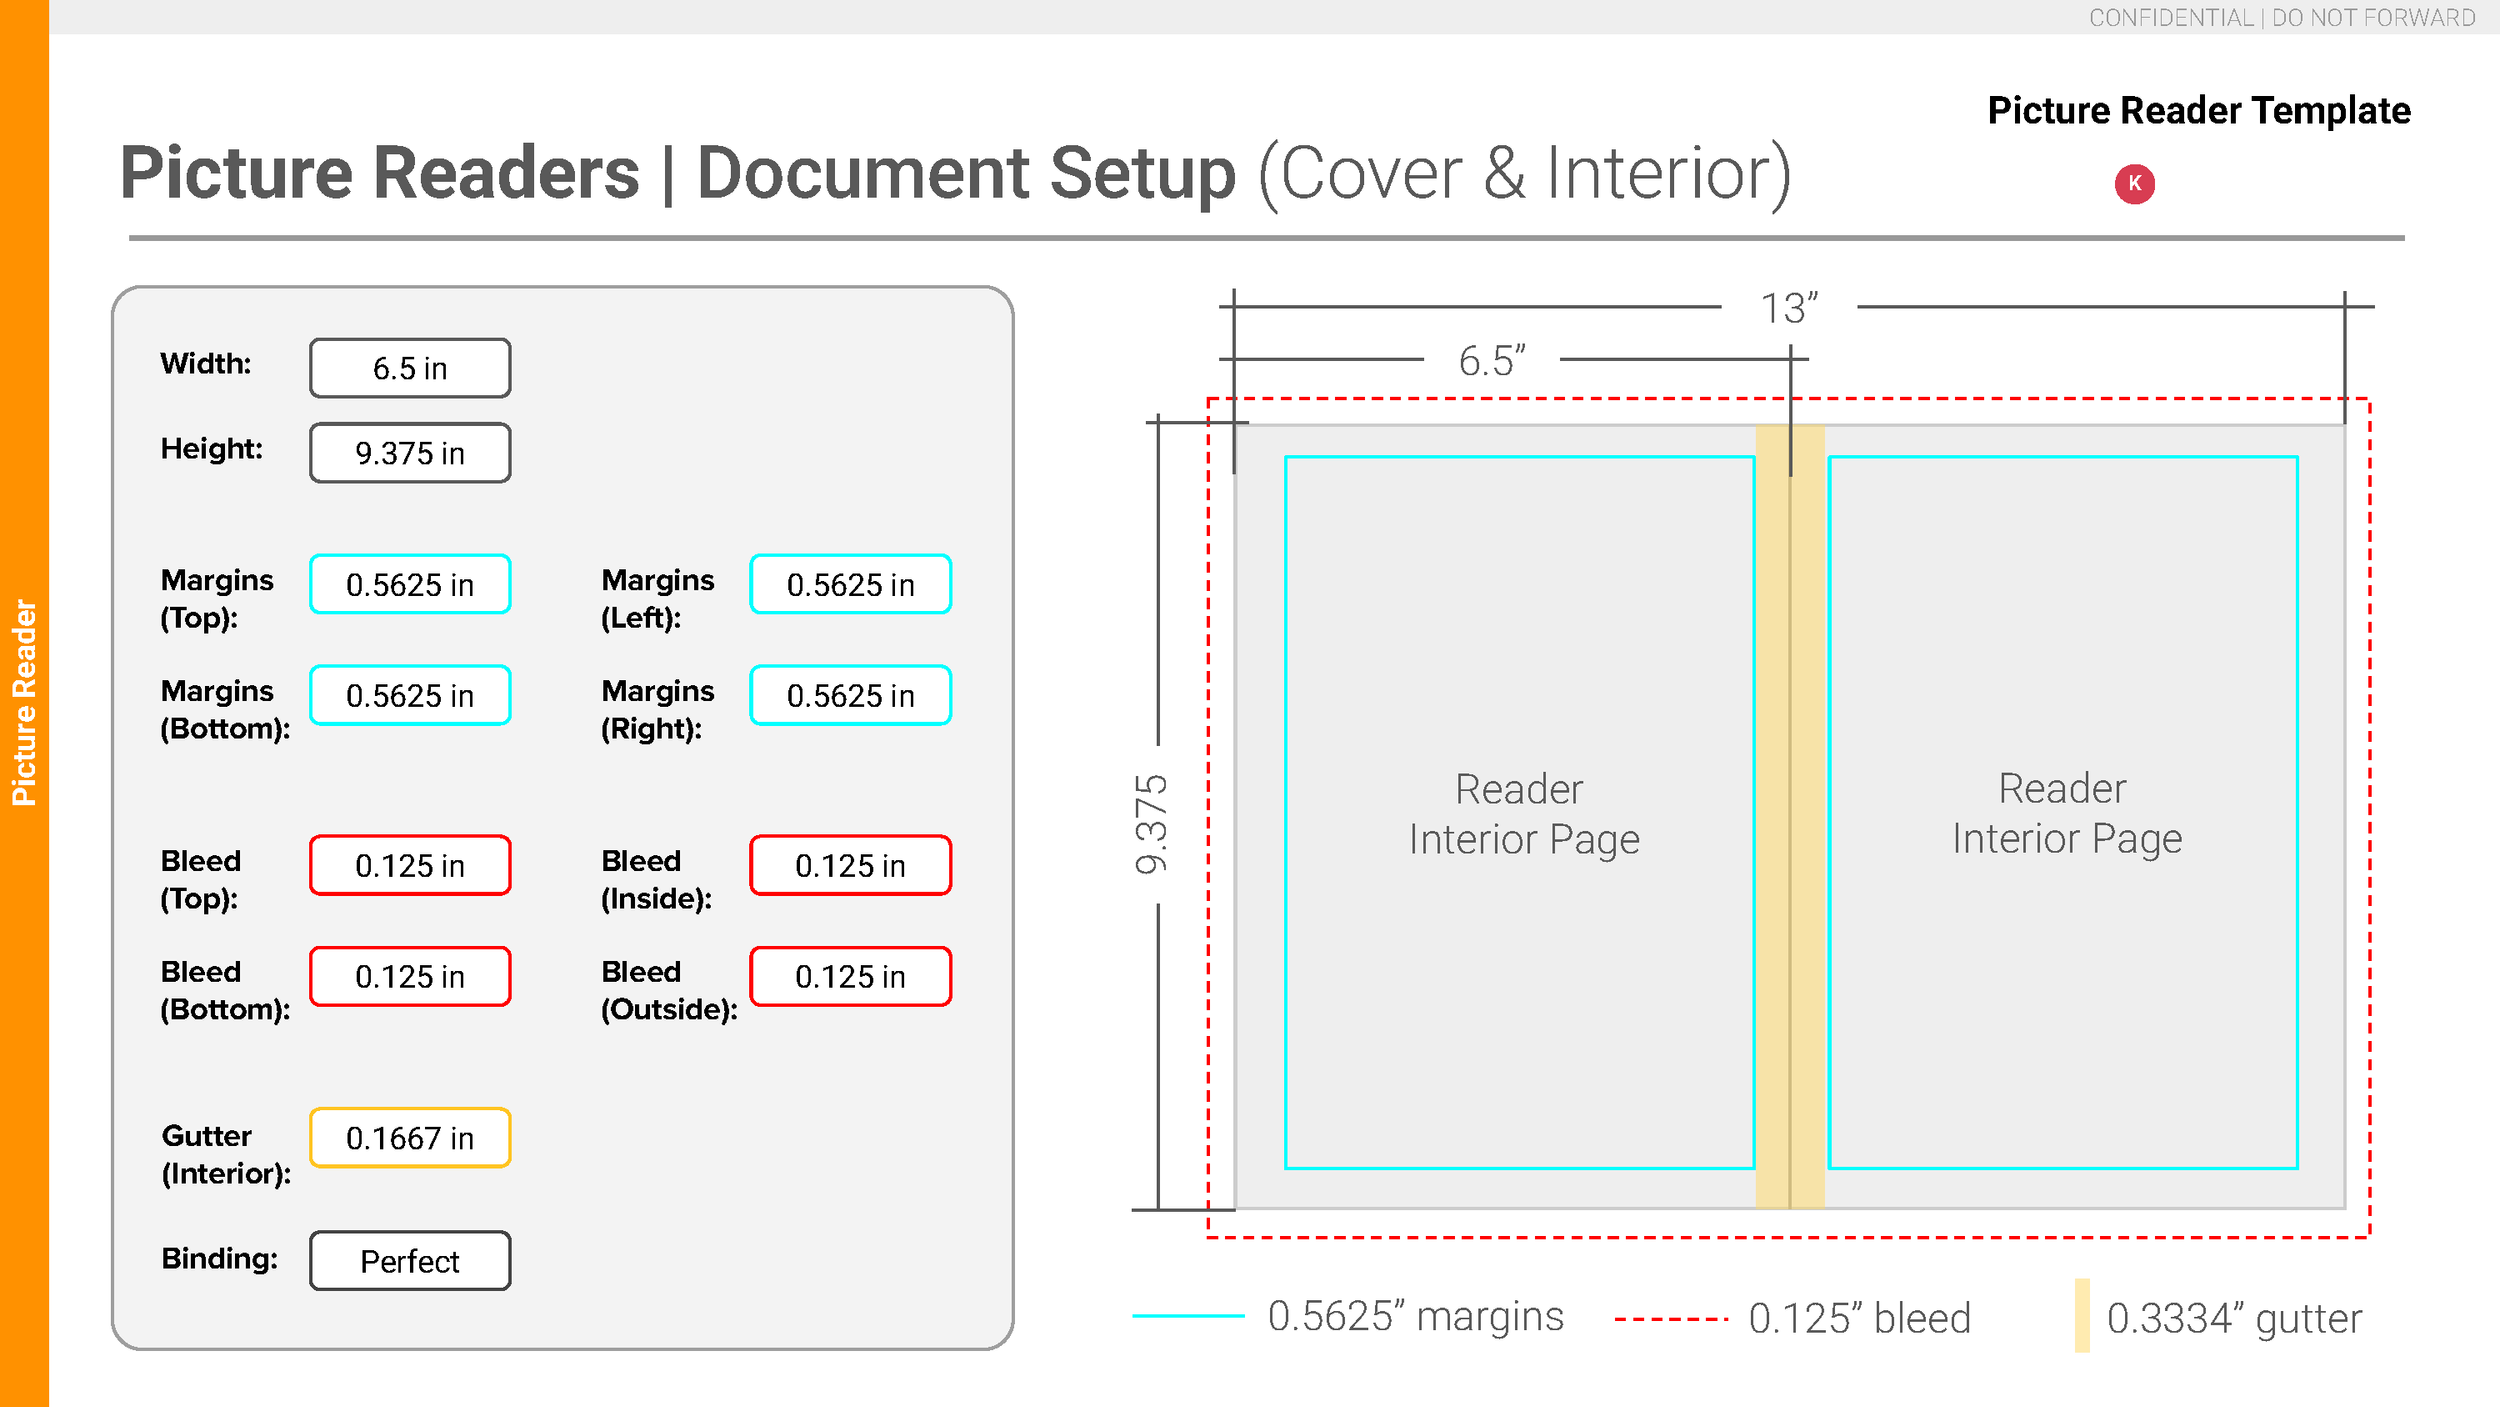This screenshot has width=2500, height=1407.
Task: Click the yellow gutter strip in diagram
Action: (1790, 816)
